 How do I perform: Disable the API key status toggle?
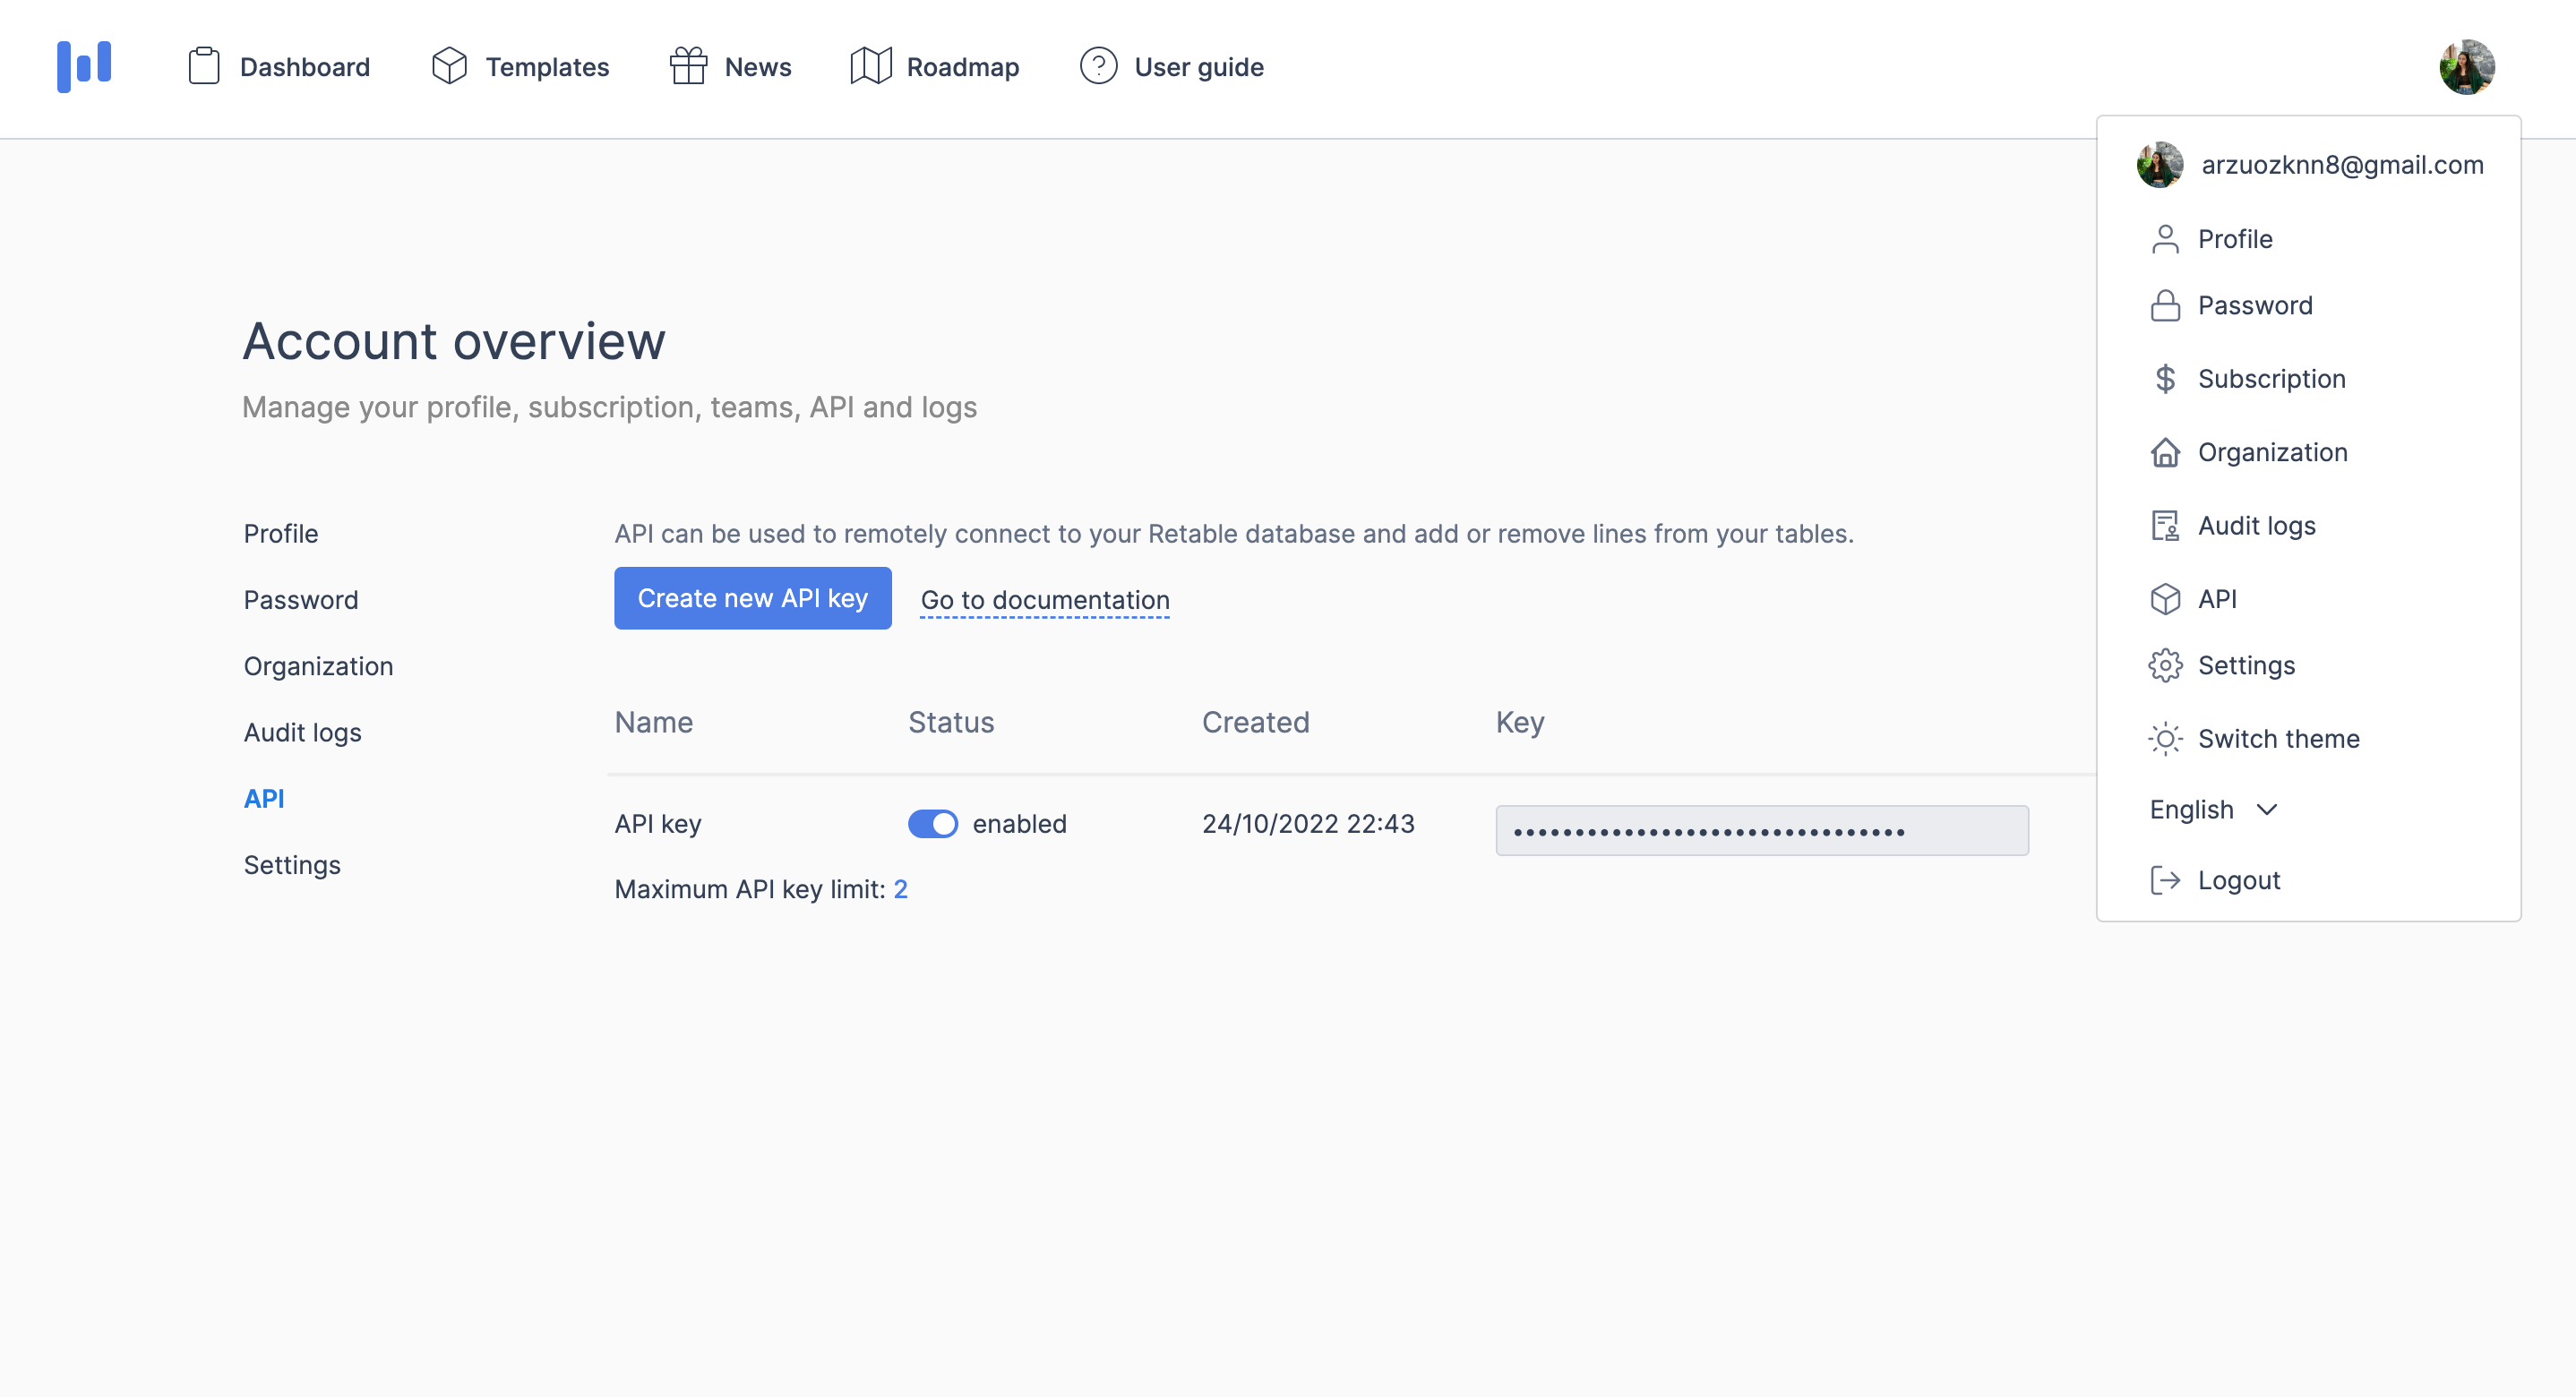pyautogui.click(x=932, y=823)
